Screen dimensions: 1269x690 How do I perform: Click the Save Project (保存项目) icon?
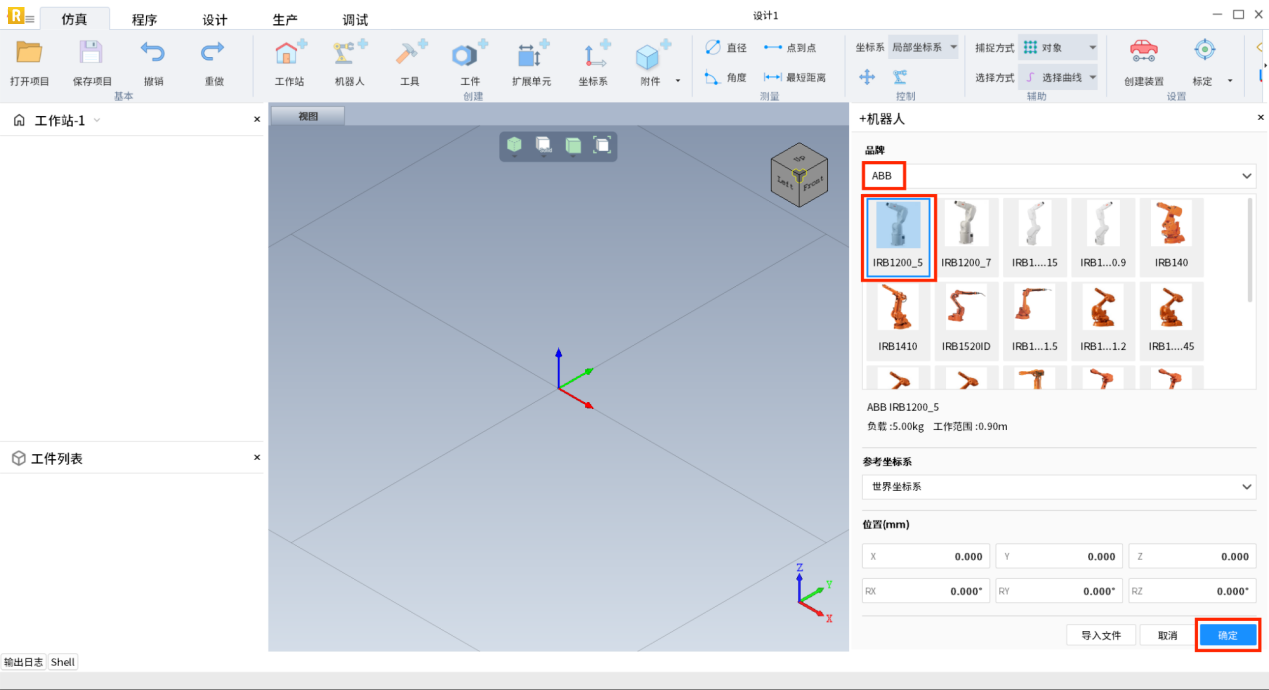(x=91, y=54)
